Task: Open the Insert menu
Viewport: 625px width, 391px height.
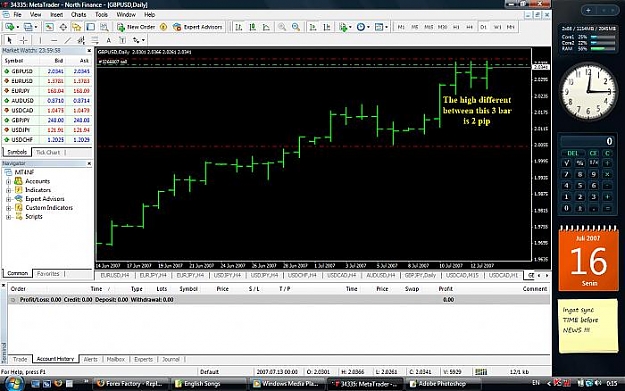Action: point(56,15)
